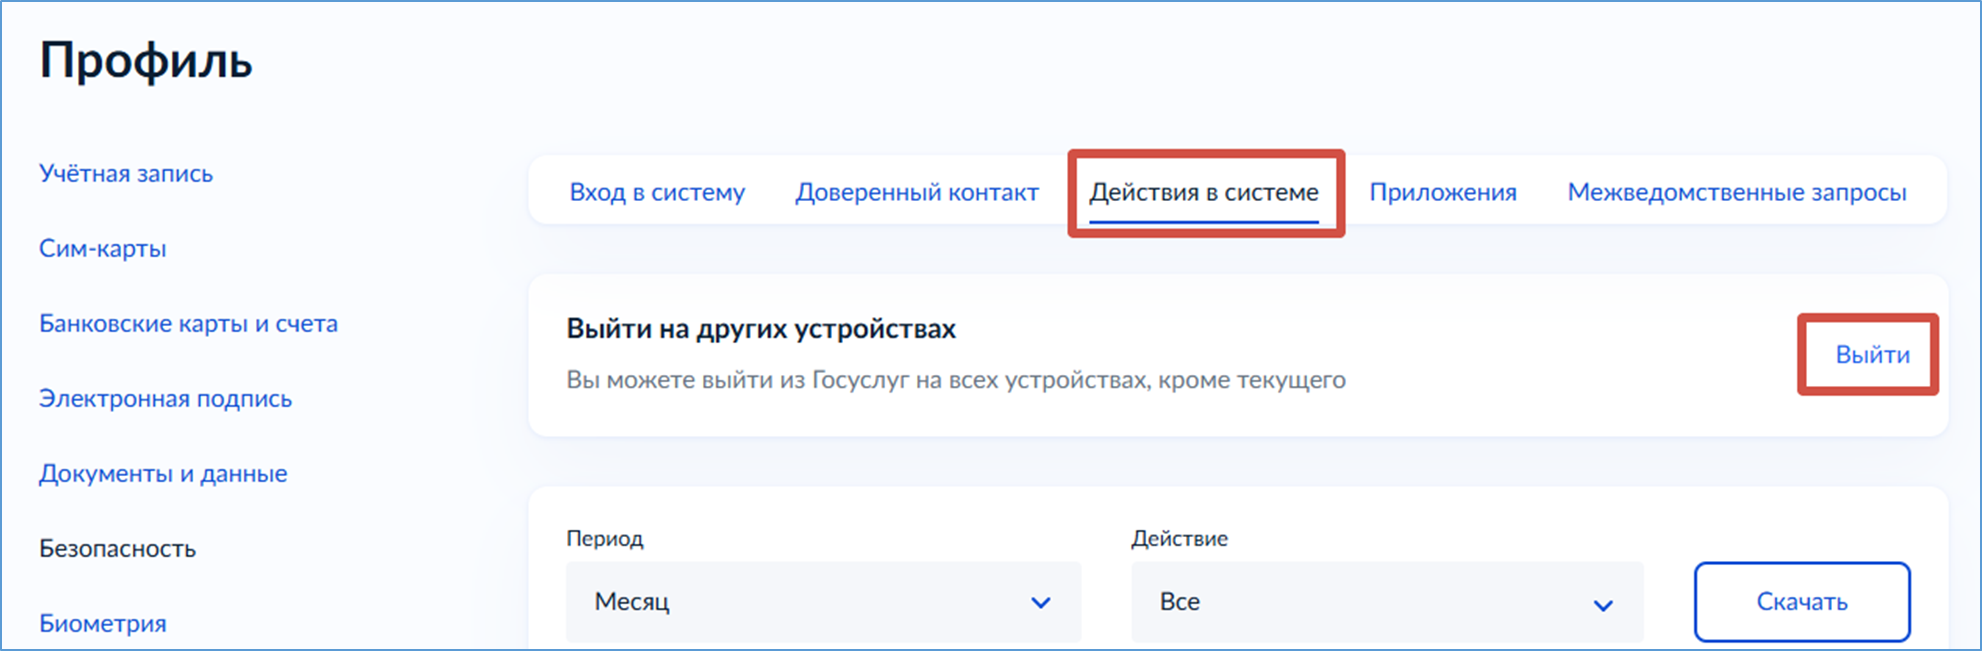Select Электронная подпись in sidebar
The image size is (1982, 651).
point(166,399)
